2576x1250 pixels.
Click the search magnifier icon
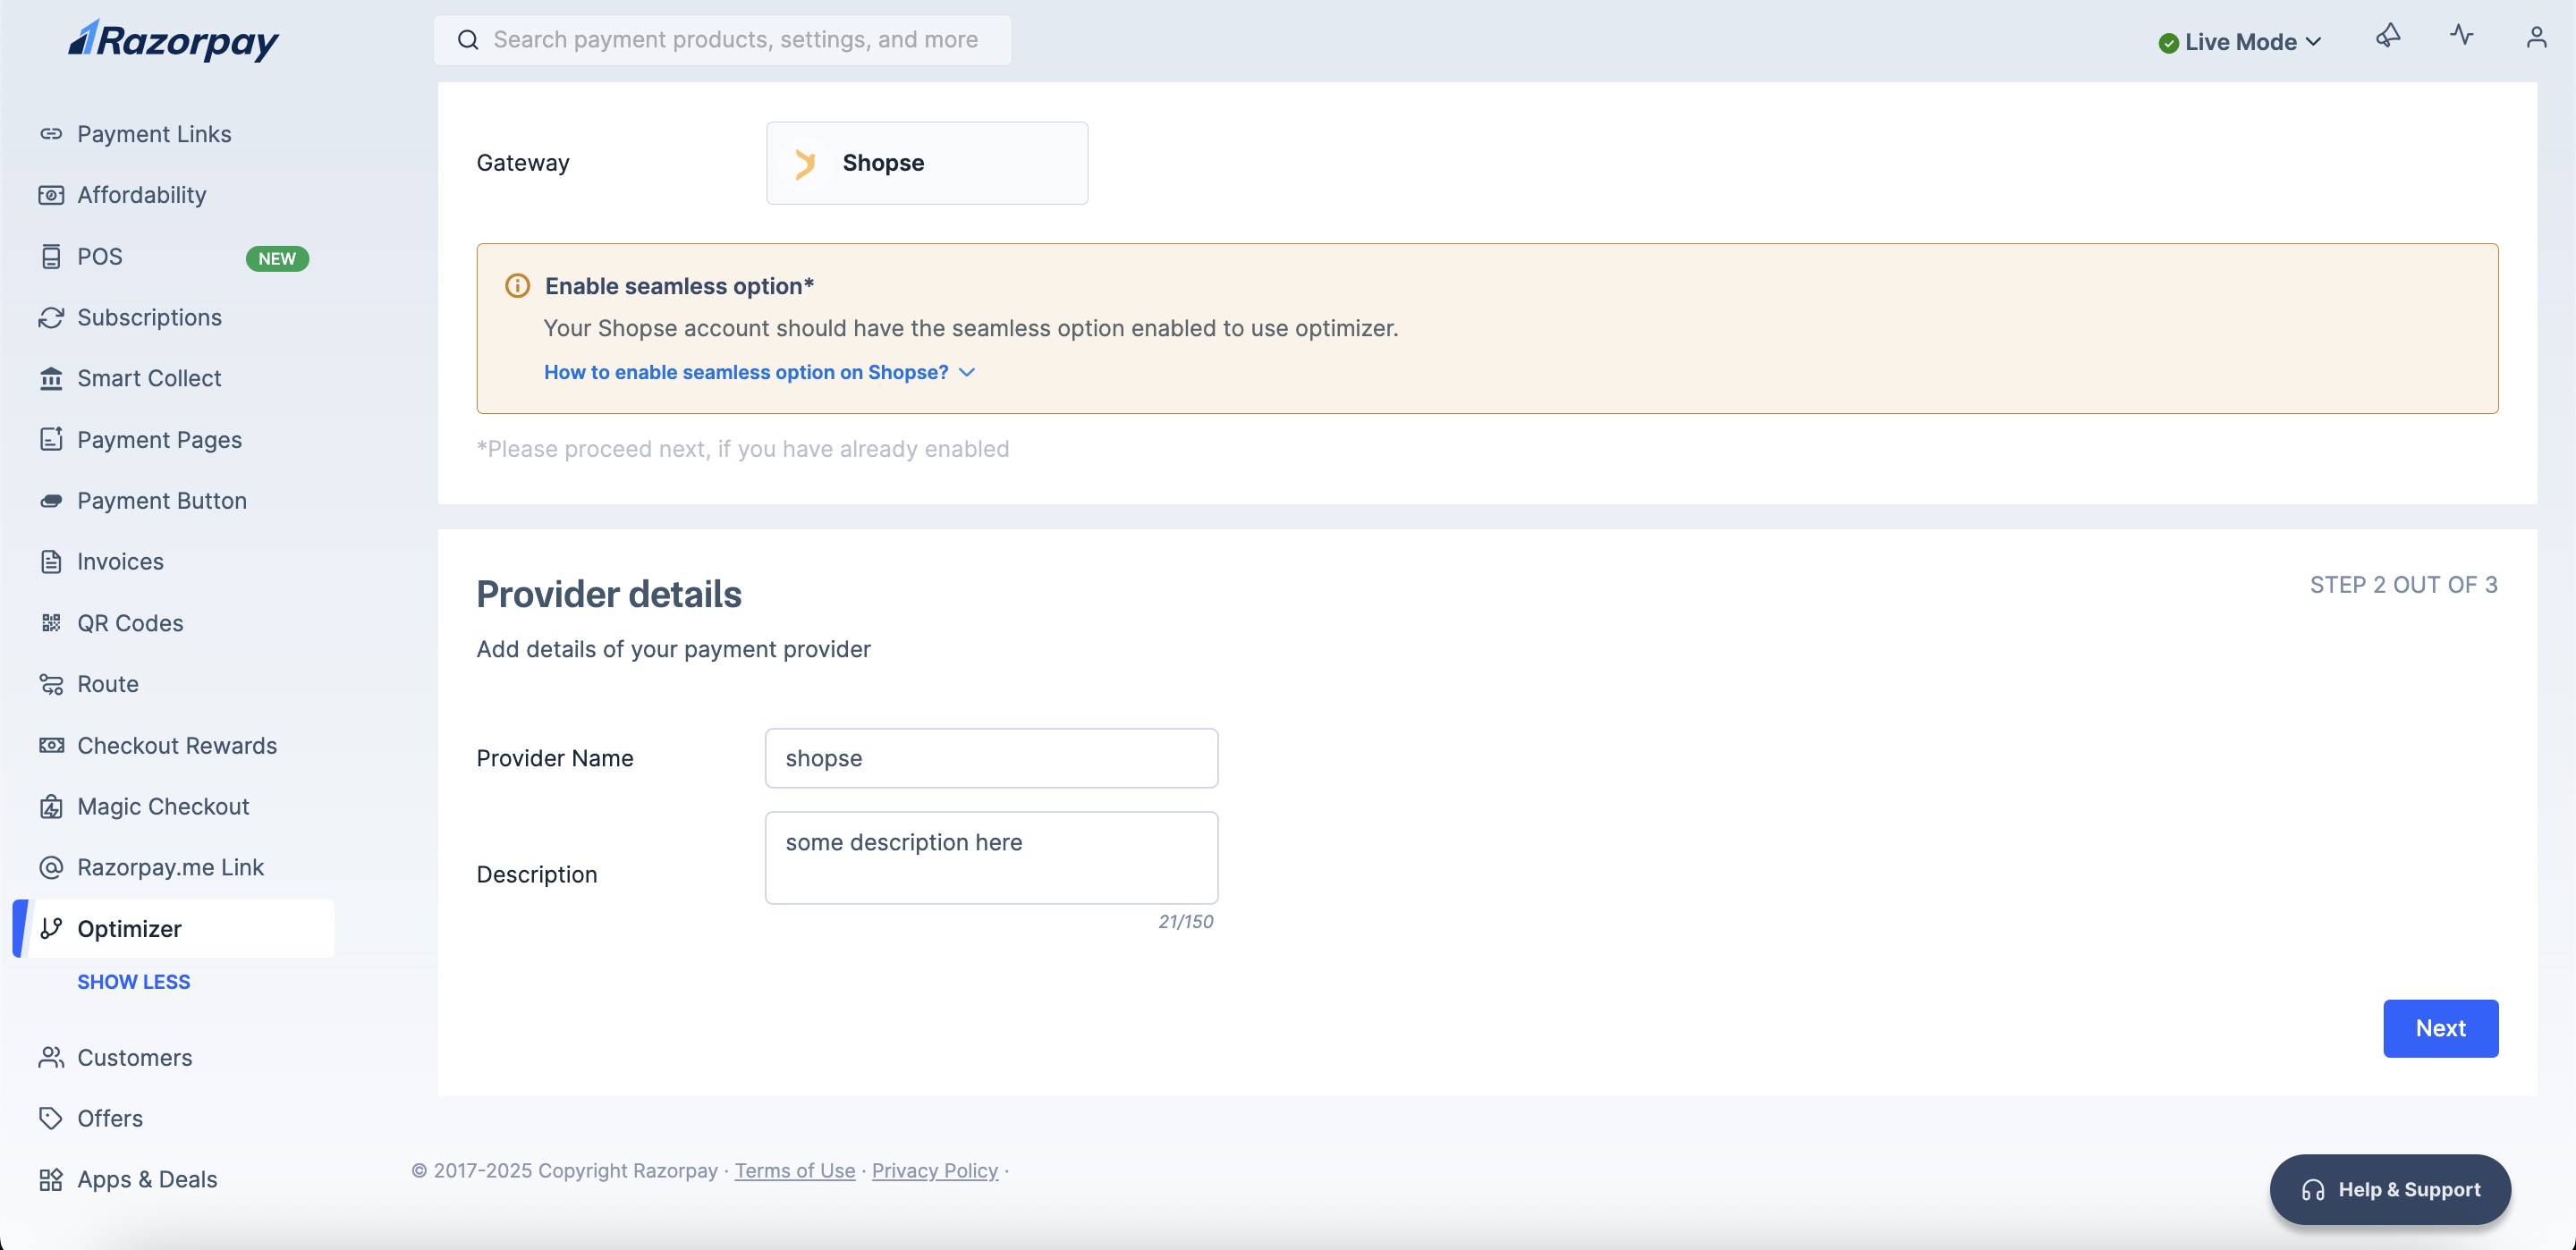click(467, 40)
